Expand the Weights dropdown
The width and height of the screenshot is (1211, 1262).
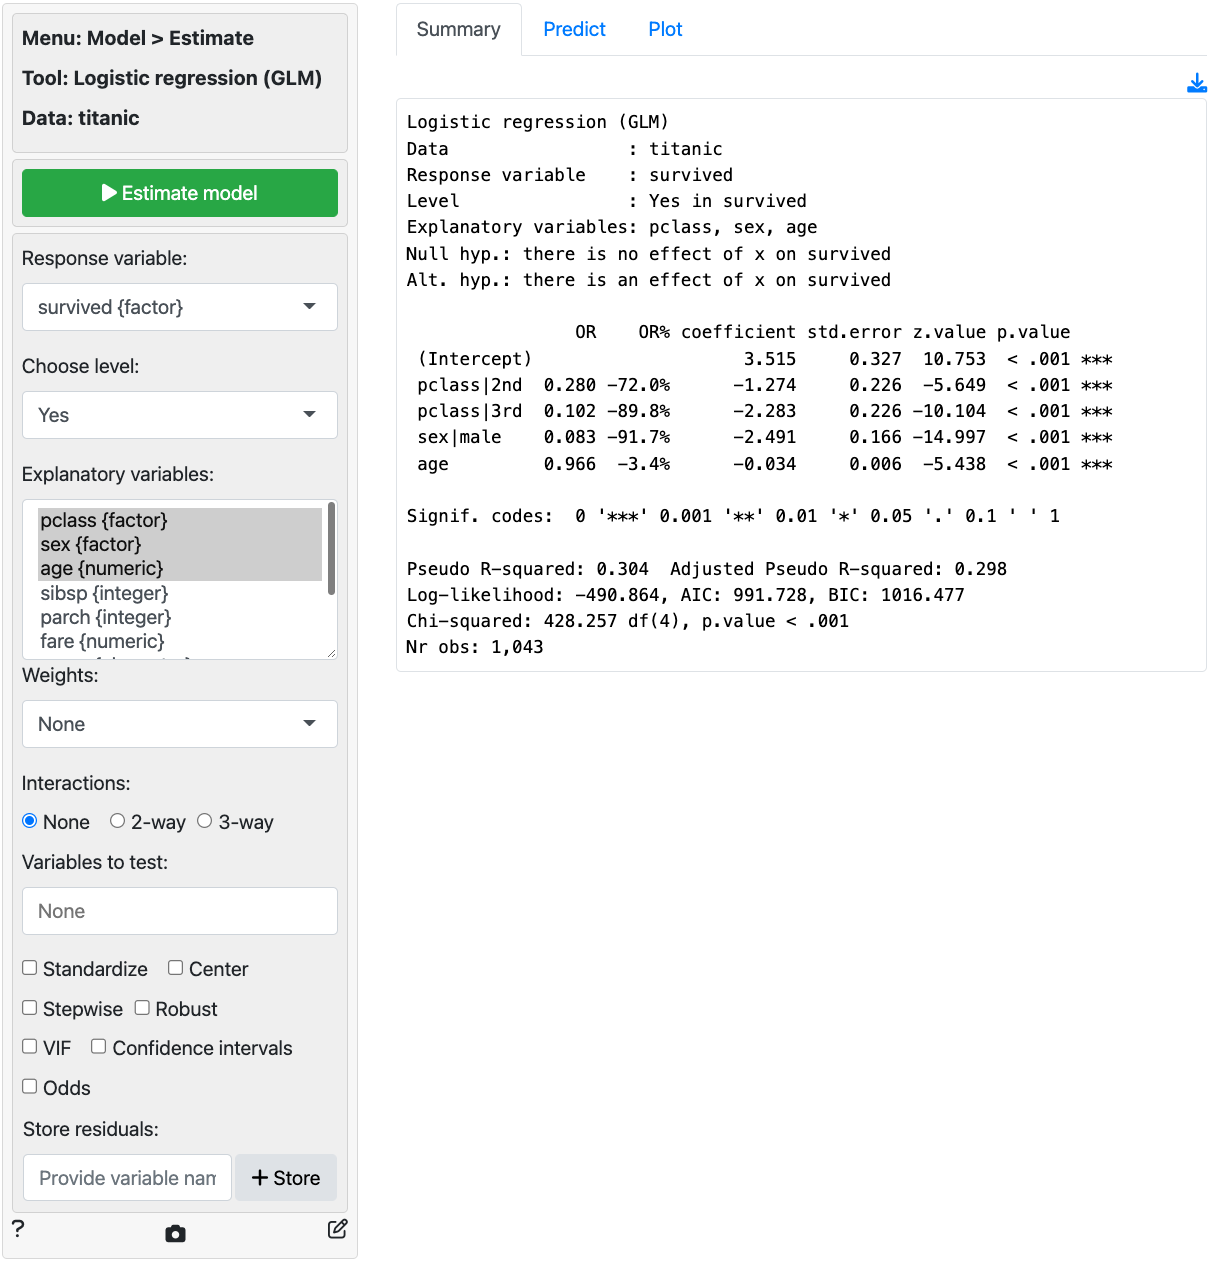click(x=180, y=724)
